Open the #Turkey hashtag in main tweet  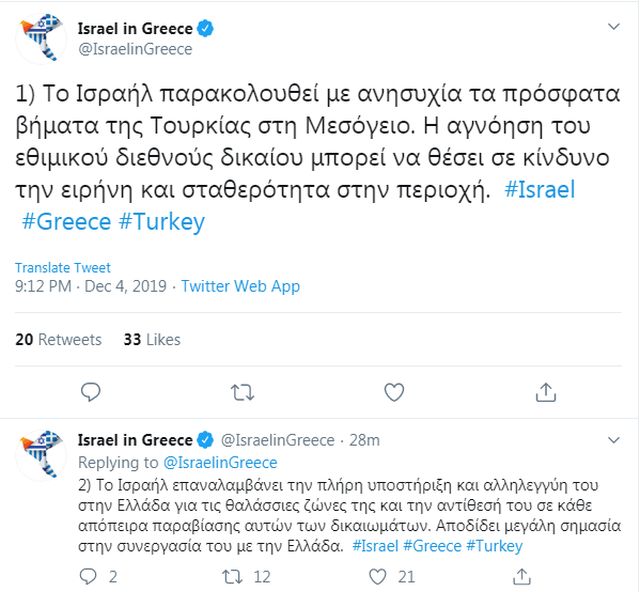(x=161, y=221)
